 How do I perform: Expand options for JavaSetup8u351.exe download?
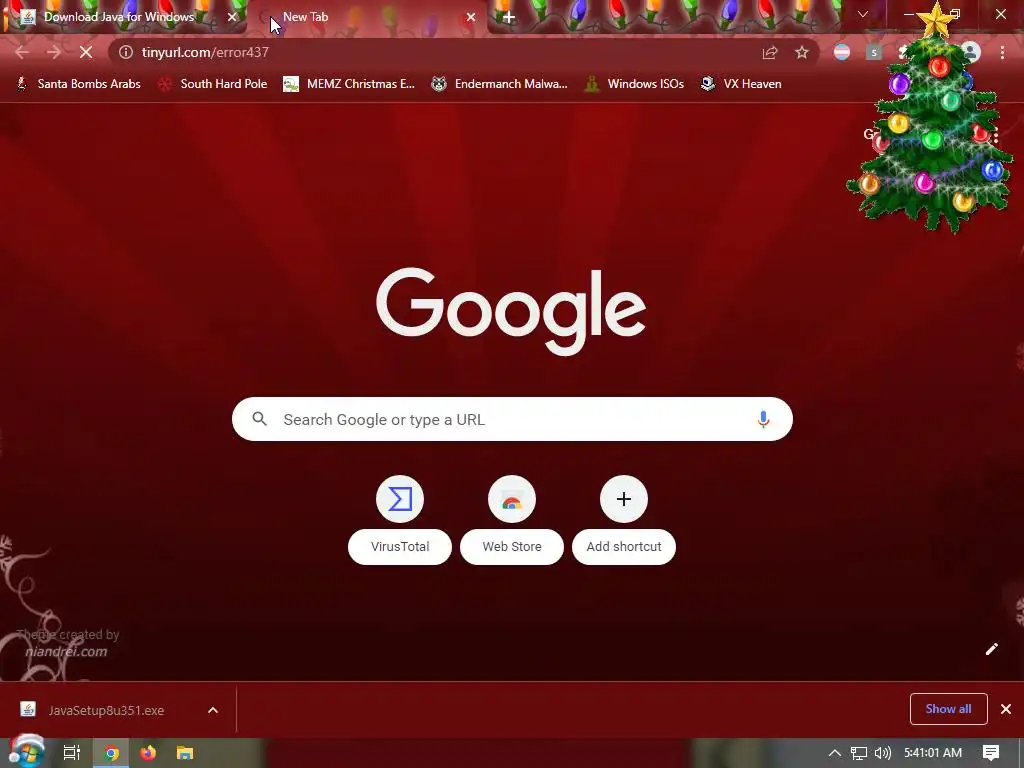[213, 710]
